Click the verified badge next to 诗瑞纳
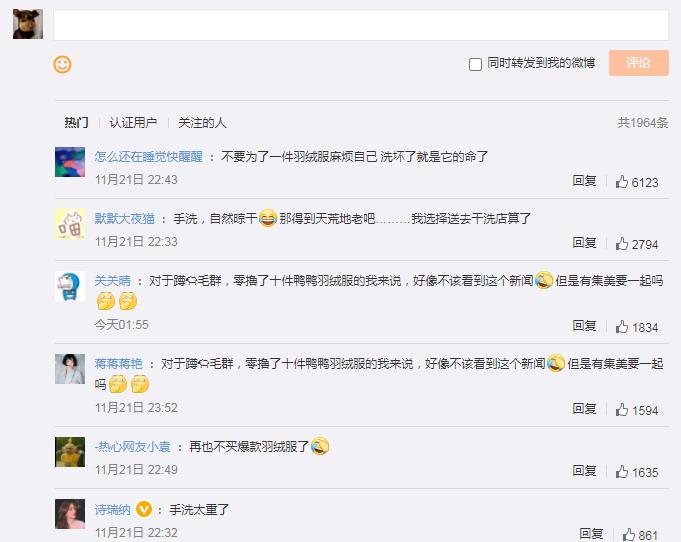The height and width of the screenshot is (542, 681). (x=144, y=509)
